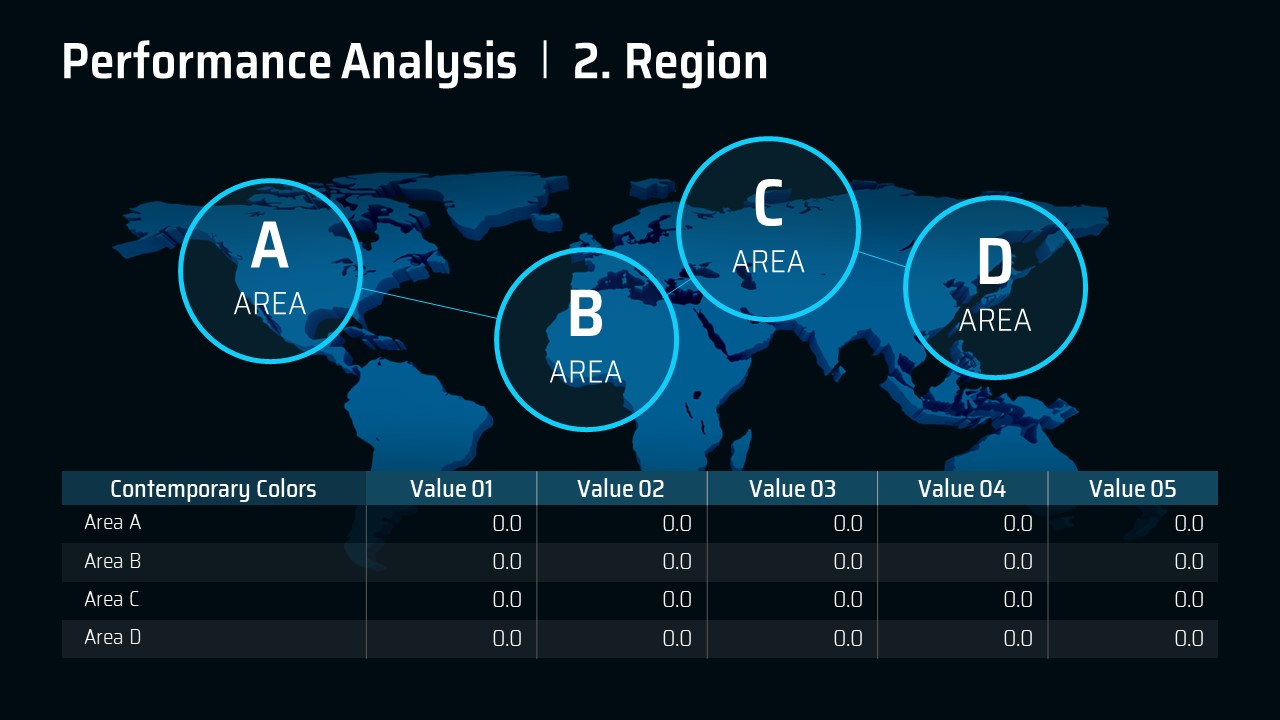Click Area A's Value 01 cell
Viewport: 1280px width, 720px height.
[x=507, y=524]
